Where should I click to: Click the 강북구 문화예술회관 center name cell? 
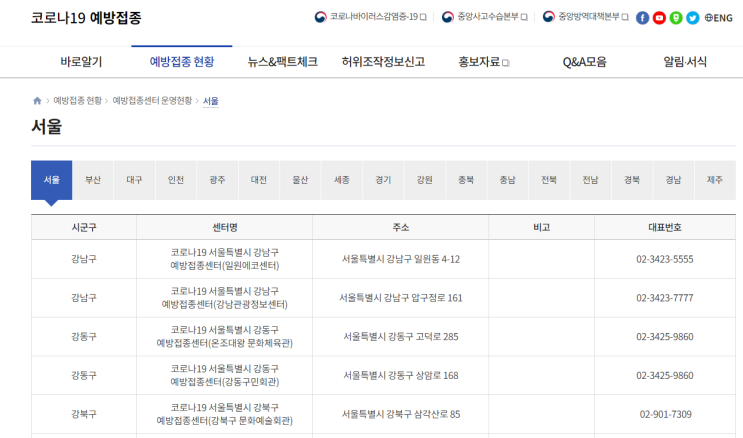pyautogui.click(x=225, y=414)
